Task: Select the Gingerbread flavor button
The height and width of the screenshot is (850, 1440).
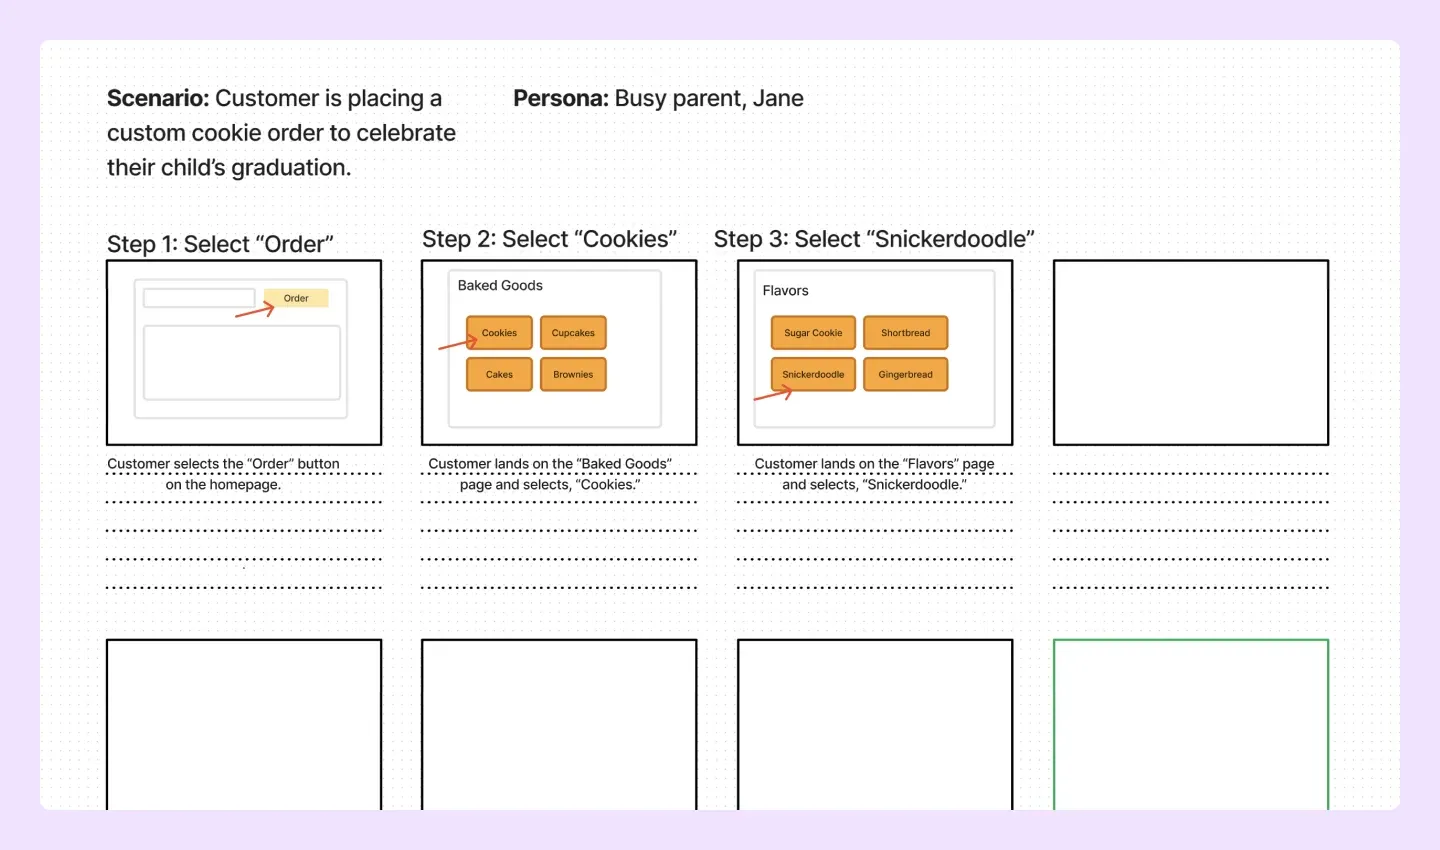Action: [905, 374]
